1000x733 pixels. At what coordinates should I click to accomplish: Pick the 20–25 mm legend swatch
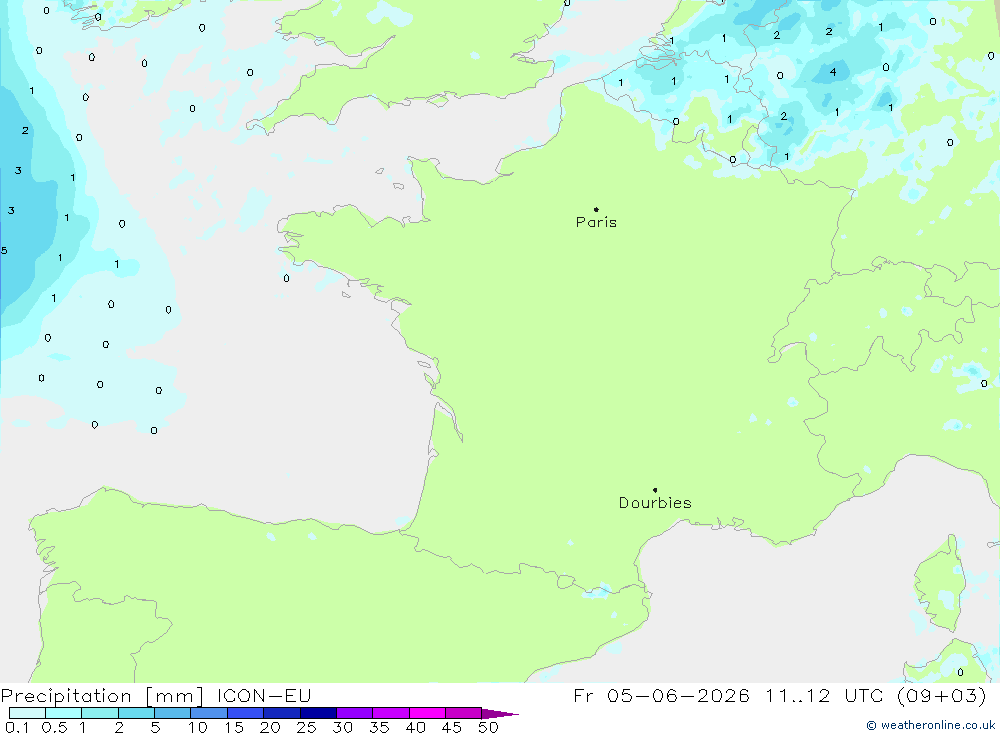[281, 713]
